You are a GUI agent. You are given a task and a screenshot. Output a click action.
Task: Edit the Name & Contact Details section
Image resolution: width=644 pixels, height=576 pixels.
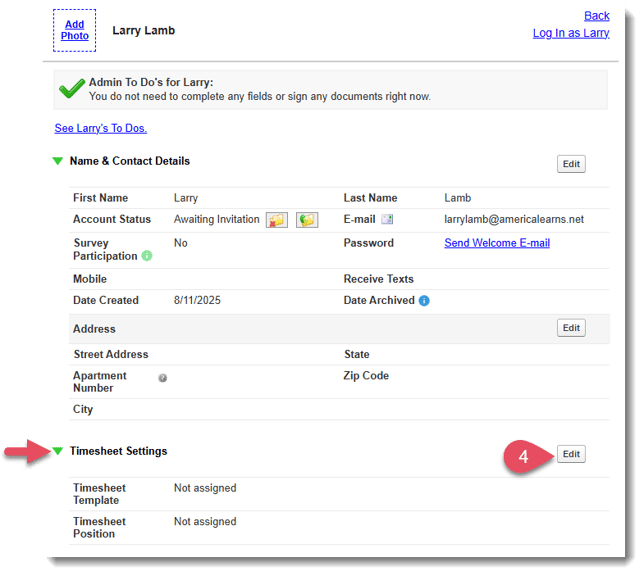(571, 164)
